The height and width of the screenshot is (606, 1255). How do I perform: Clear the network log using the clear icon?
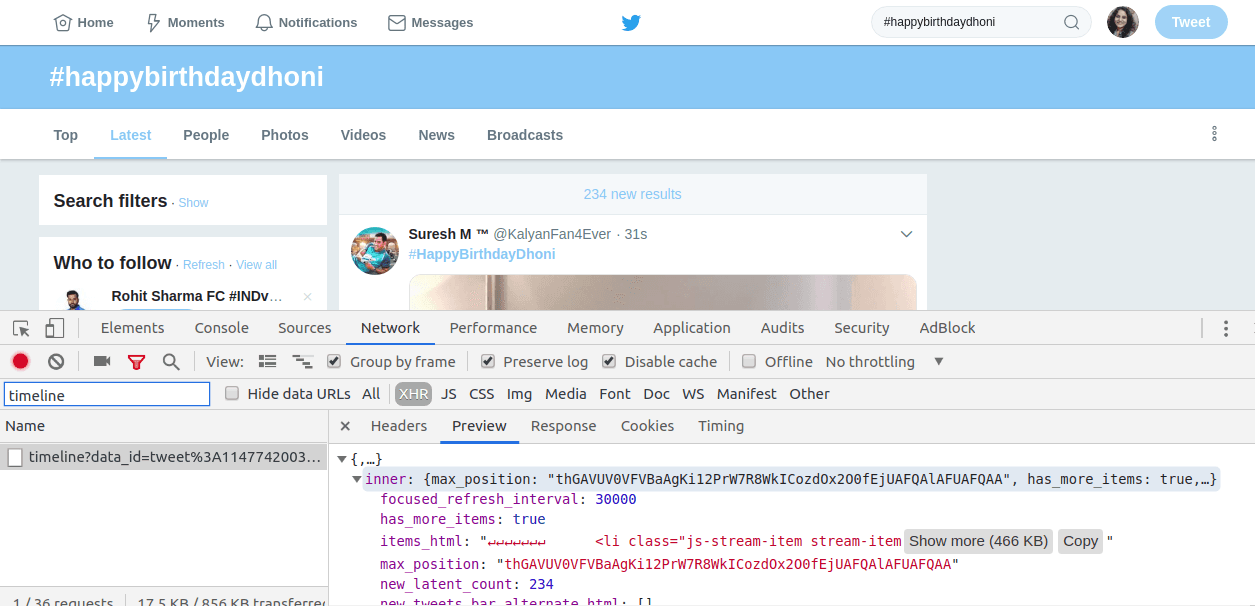tap(56, 362)
